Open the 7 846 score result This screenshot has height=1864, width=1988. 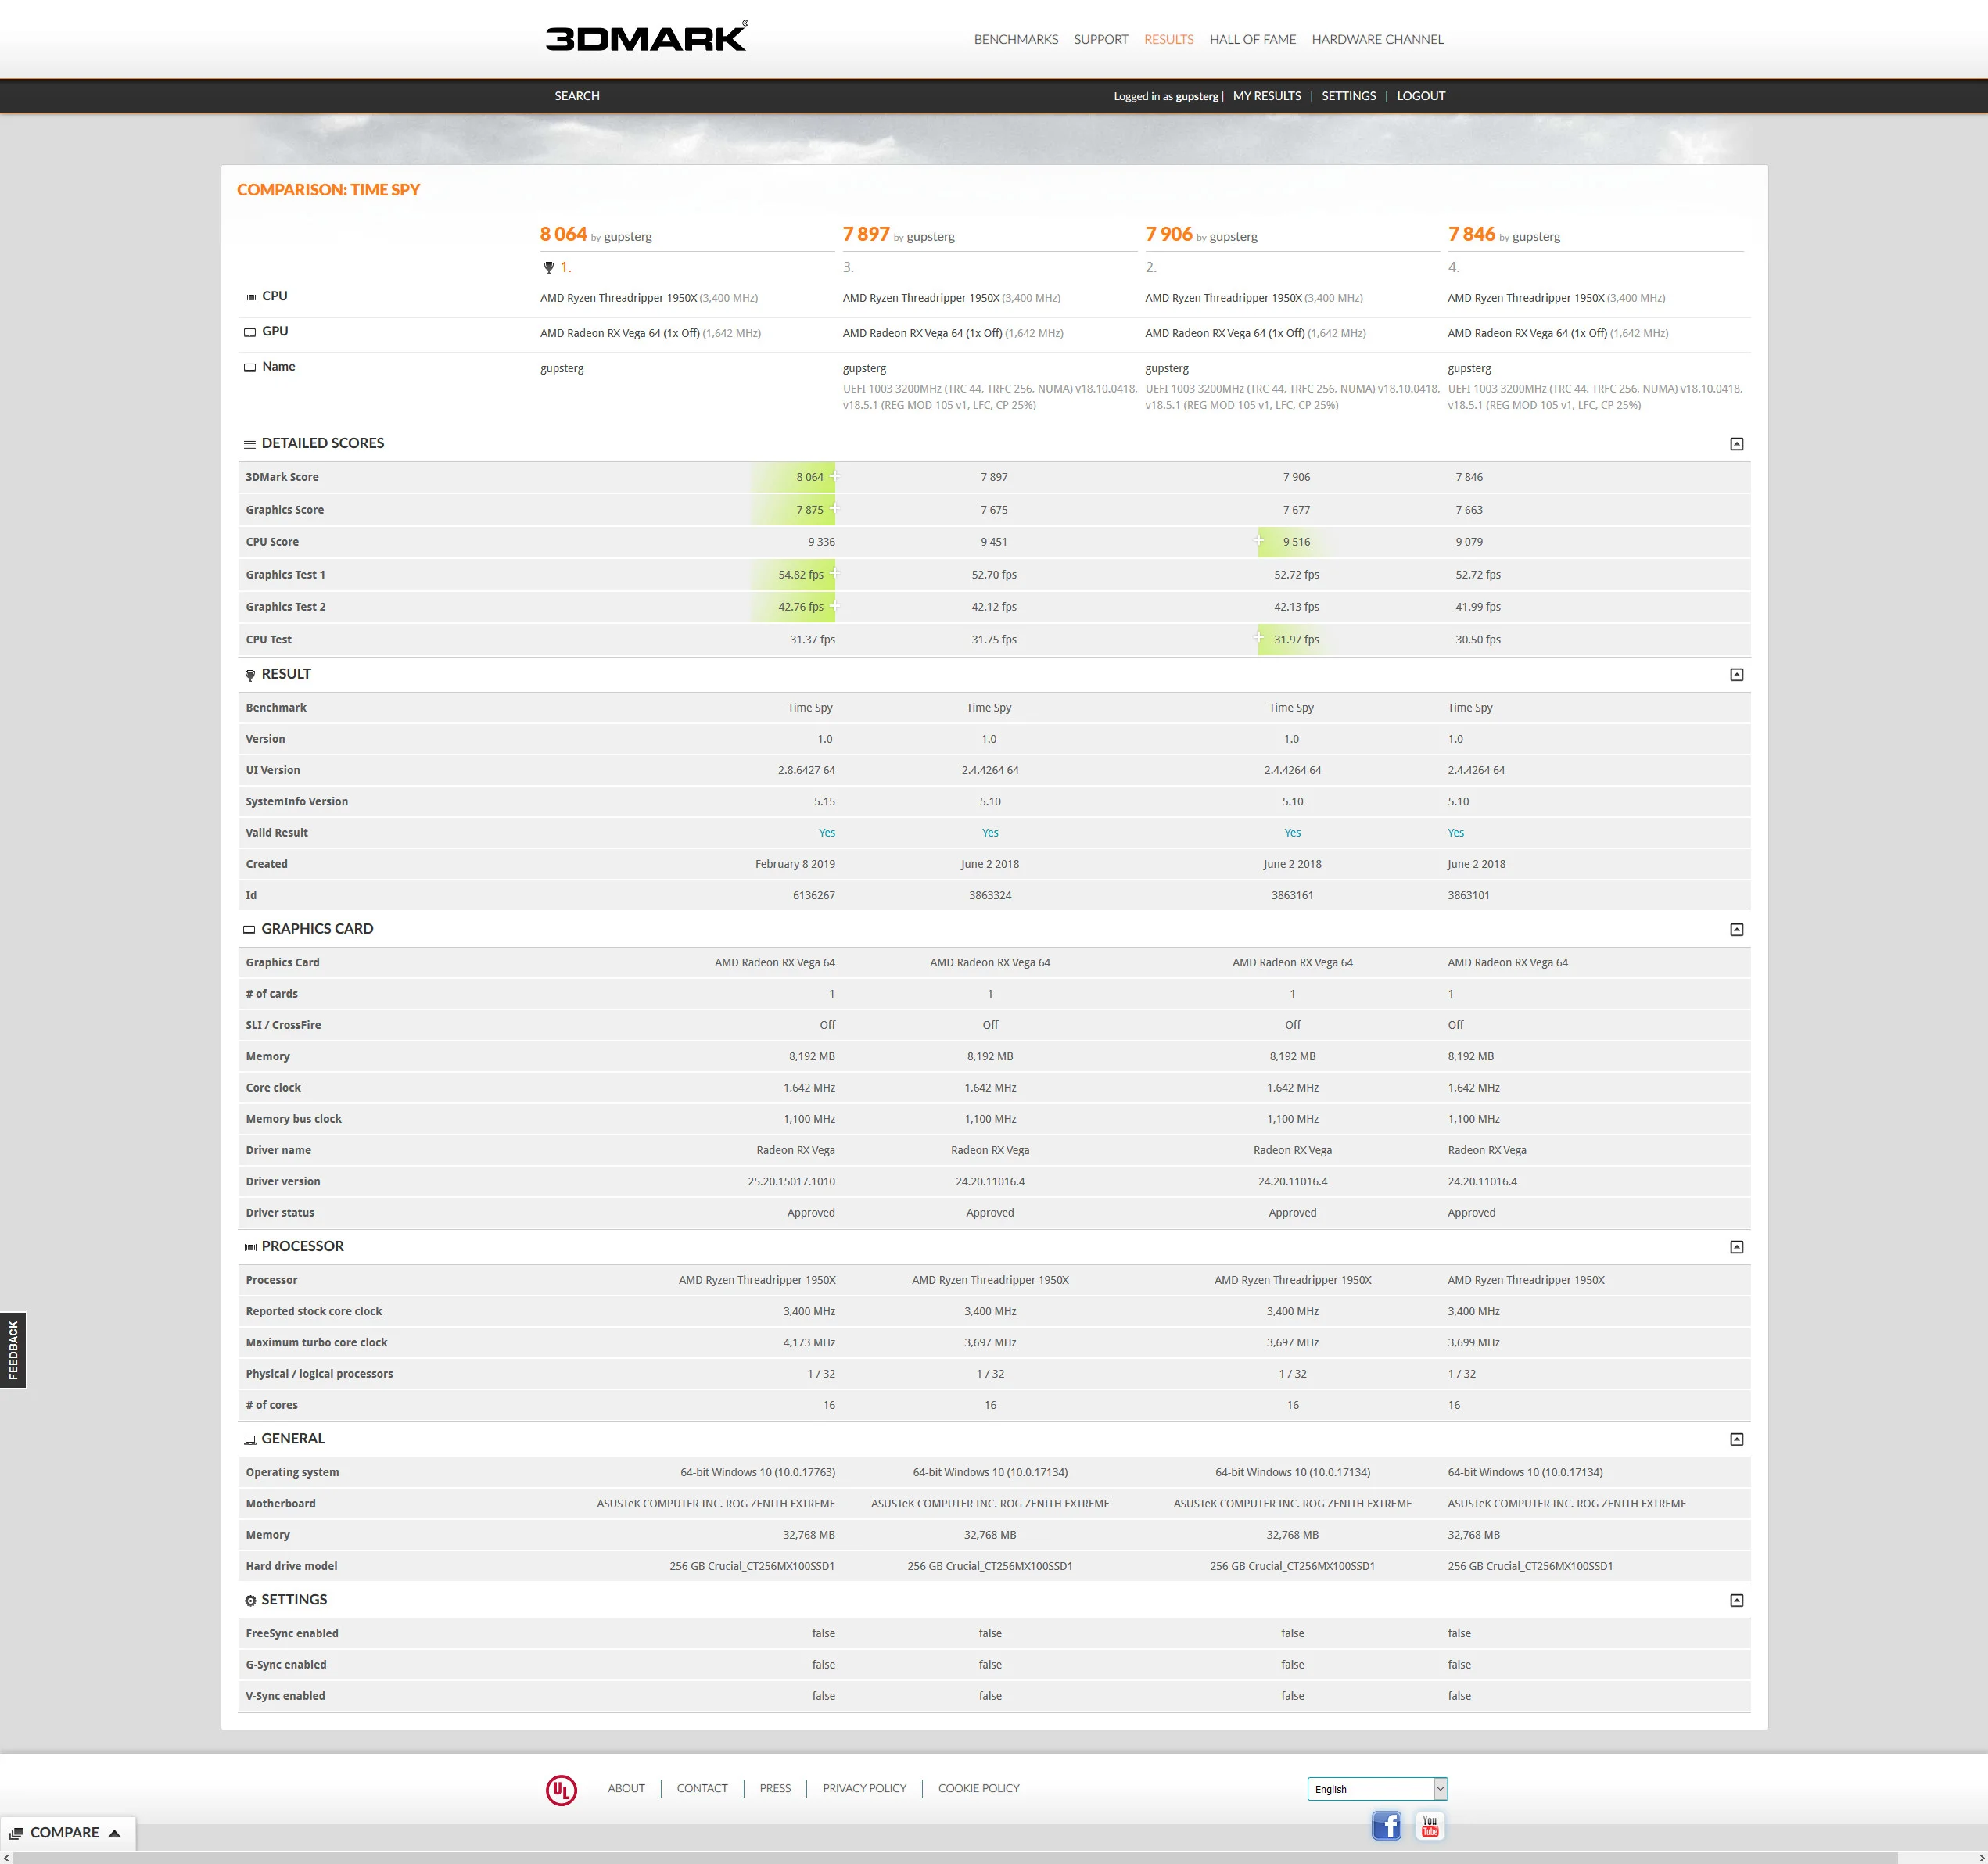tap(1472, 234)
